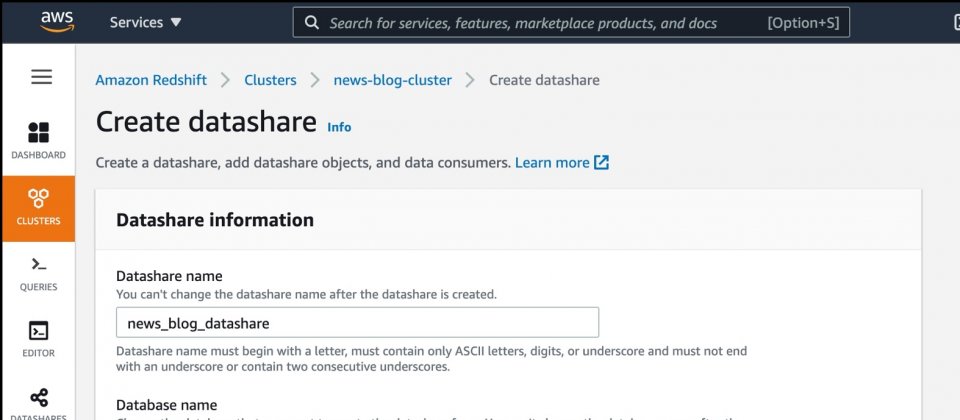The height and width of the screenshot is (420, 960).
Task: Open the Learn more link
Action: tap(552, 163)
